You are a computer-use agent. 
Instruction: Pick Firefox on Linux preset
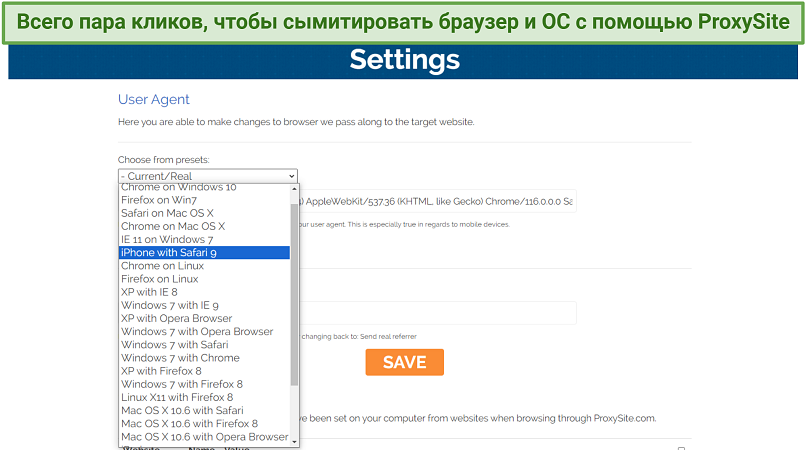point(205,279)
